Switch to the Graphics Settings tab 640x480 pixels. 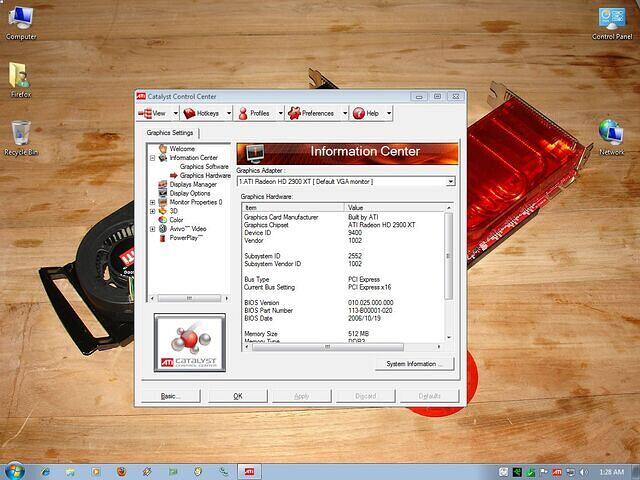[170, 133]
